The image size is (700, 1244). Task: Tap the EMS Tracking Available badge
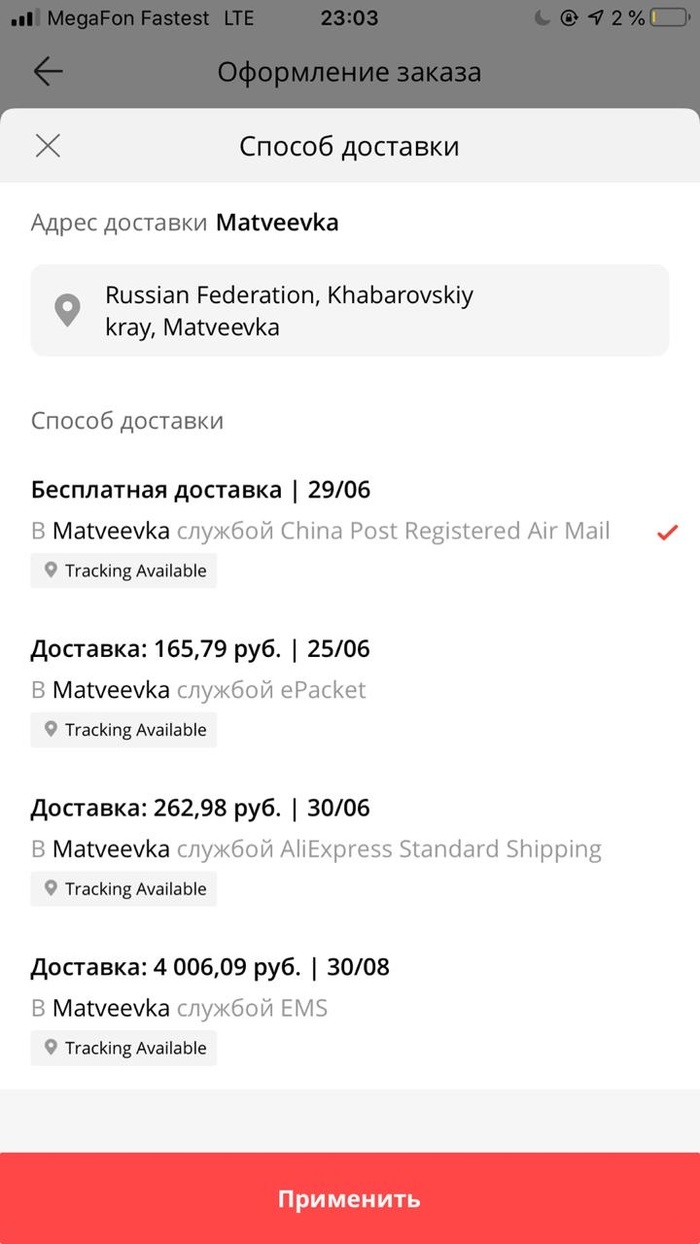(124, 1048)
